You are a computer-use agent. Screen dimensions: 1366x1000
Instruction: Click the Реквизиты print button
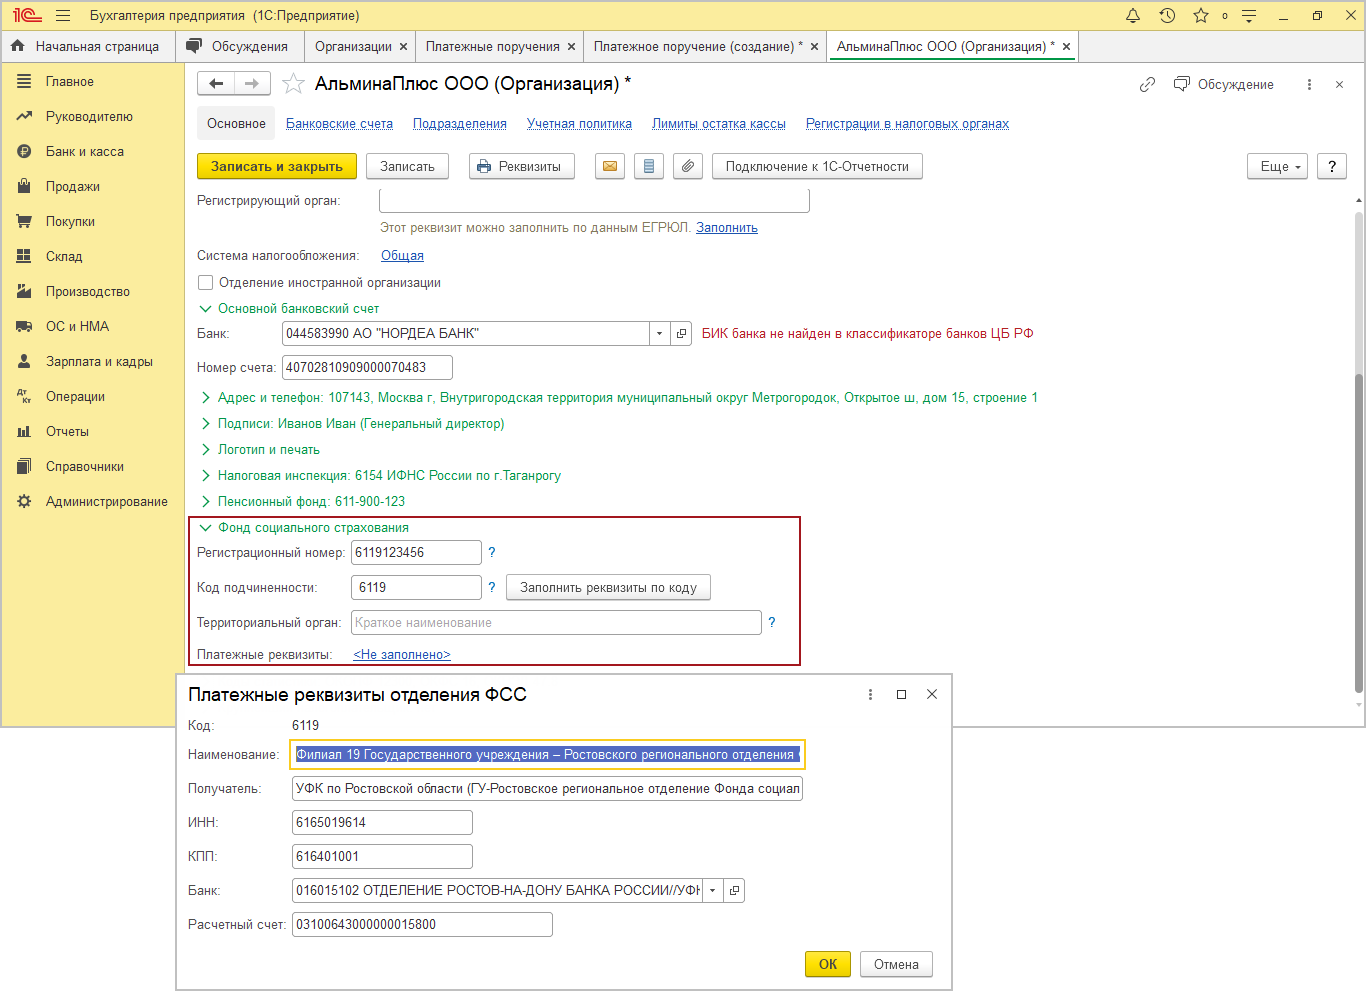(521, 167)
